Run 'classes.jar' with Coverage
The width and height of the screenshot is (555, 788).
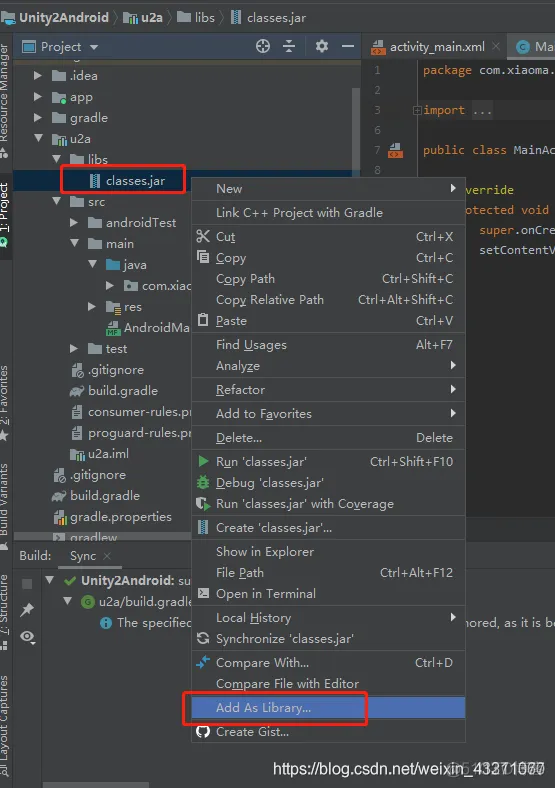tap(328, 504)
